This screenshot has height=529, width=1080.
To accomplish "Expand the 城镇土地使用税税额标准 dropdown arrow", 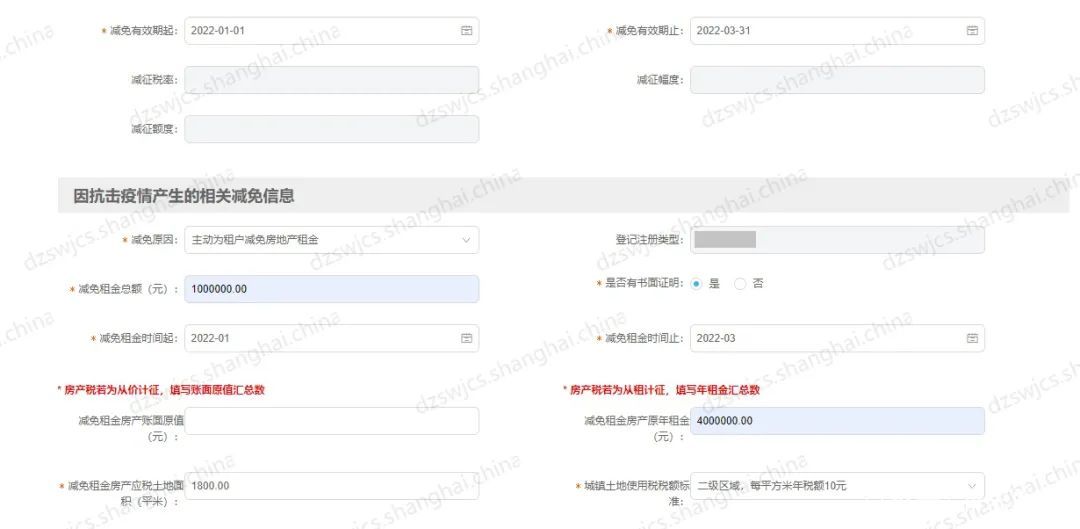I will click(x=972, y=486).
